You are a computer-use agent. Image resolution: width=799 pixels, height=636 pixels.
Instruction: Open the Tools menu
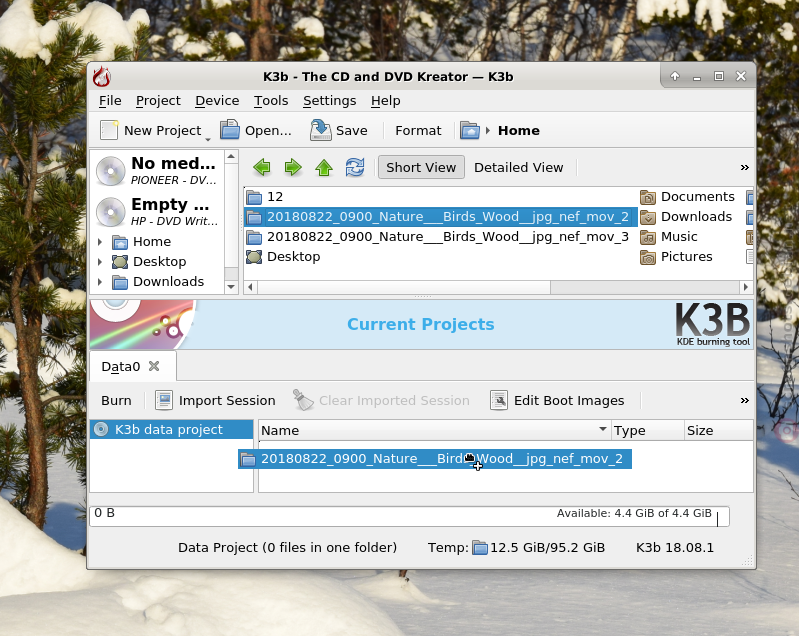click(x=271, y=101)
